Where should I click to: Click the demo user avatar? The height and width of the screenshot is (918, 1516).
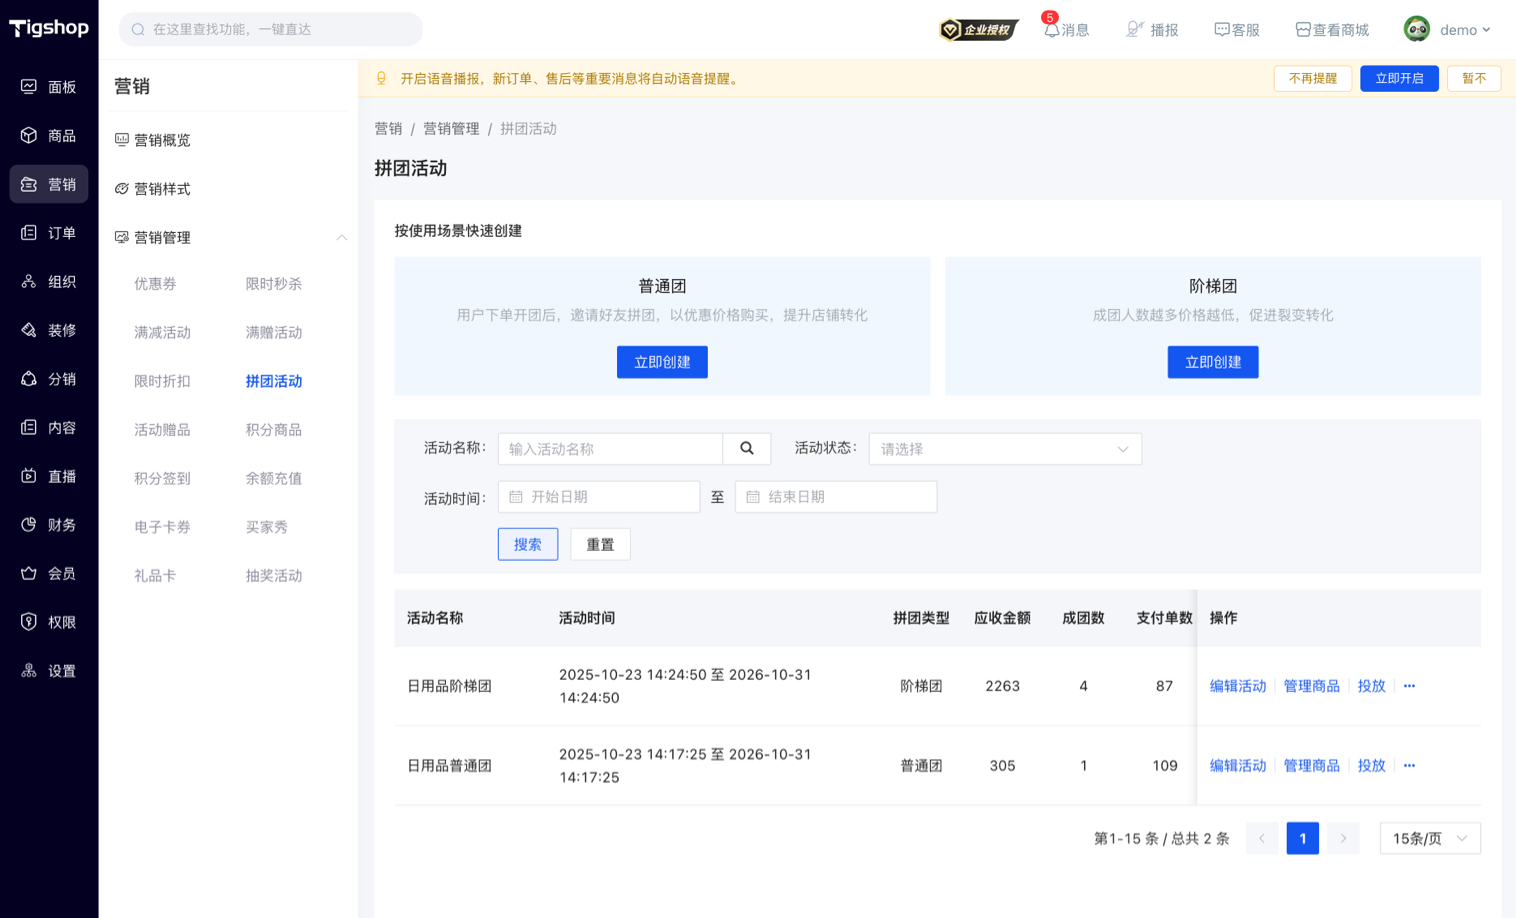[1416, 29]
